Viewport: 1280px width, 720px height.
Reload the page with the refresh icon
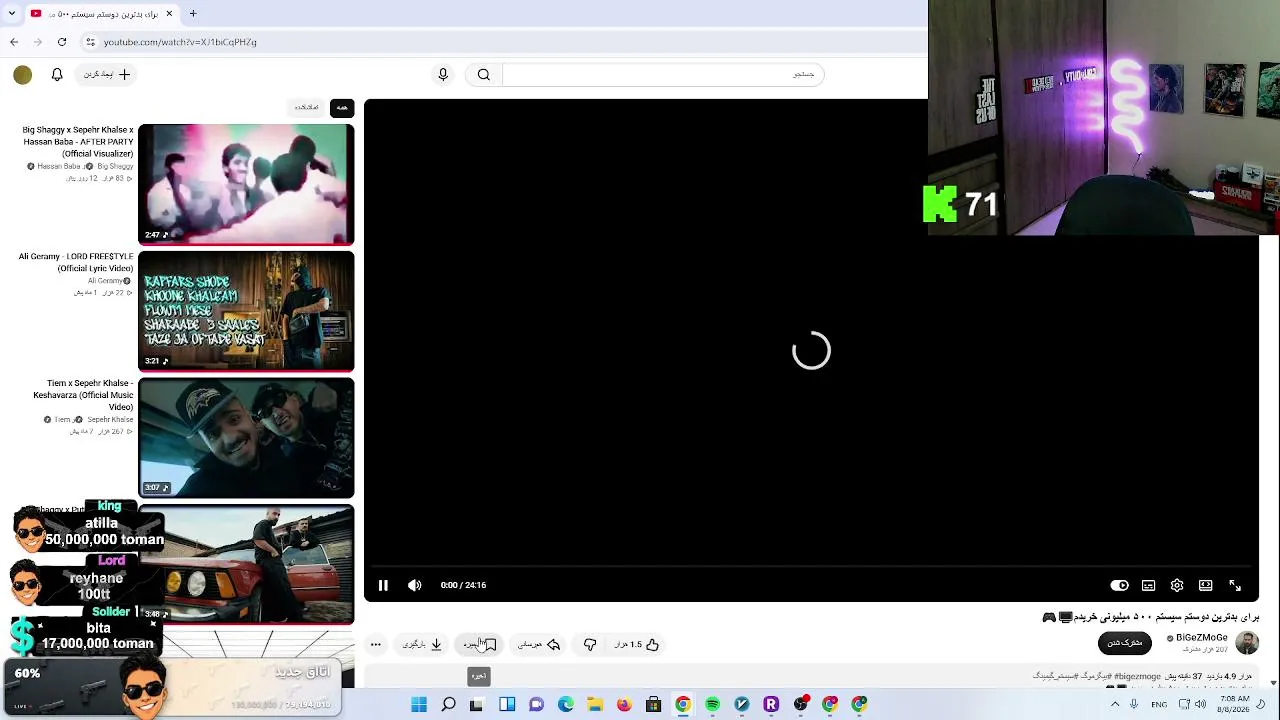(62, 42)
